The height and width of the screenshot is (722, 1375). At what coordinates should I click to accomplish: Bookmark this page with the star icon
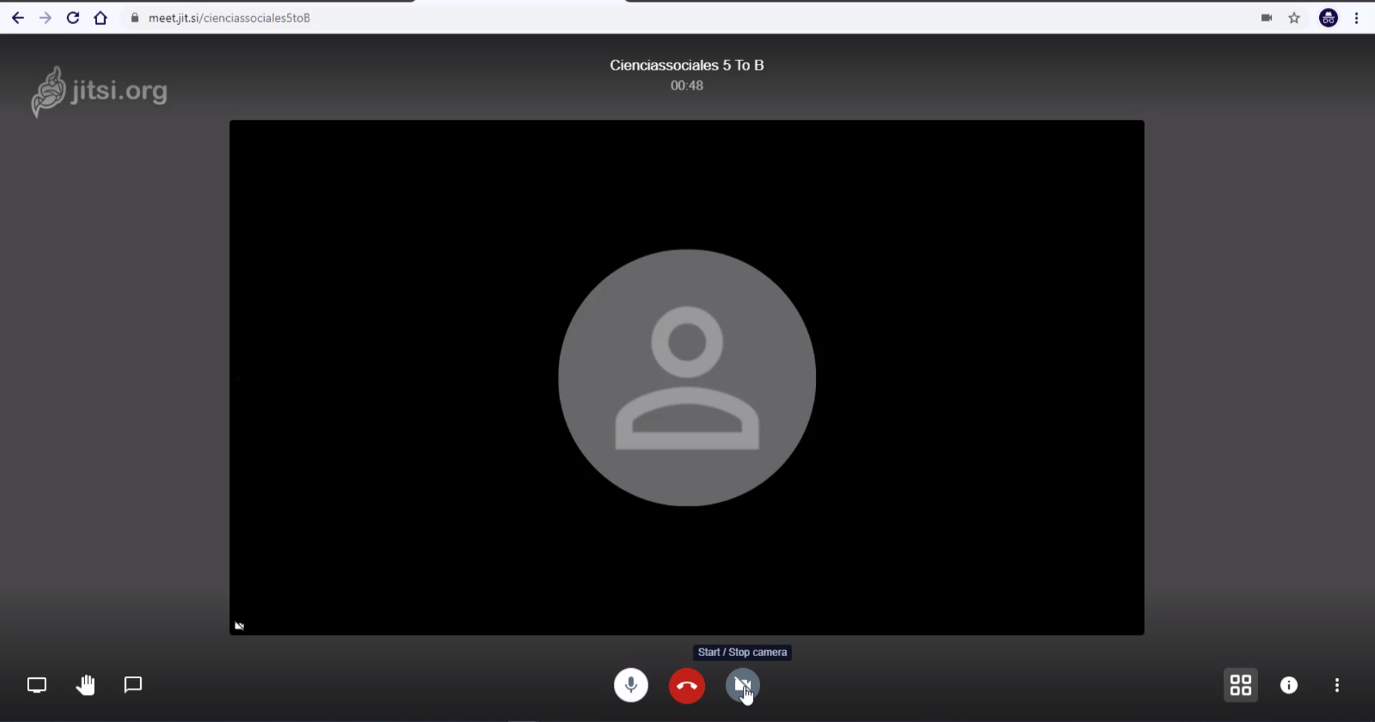1294,18
